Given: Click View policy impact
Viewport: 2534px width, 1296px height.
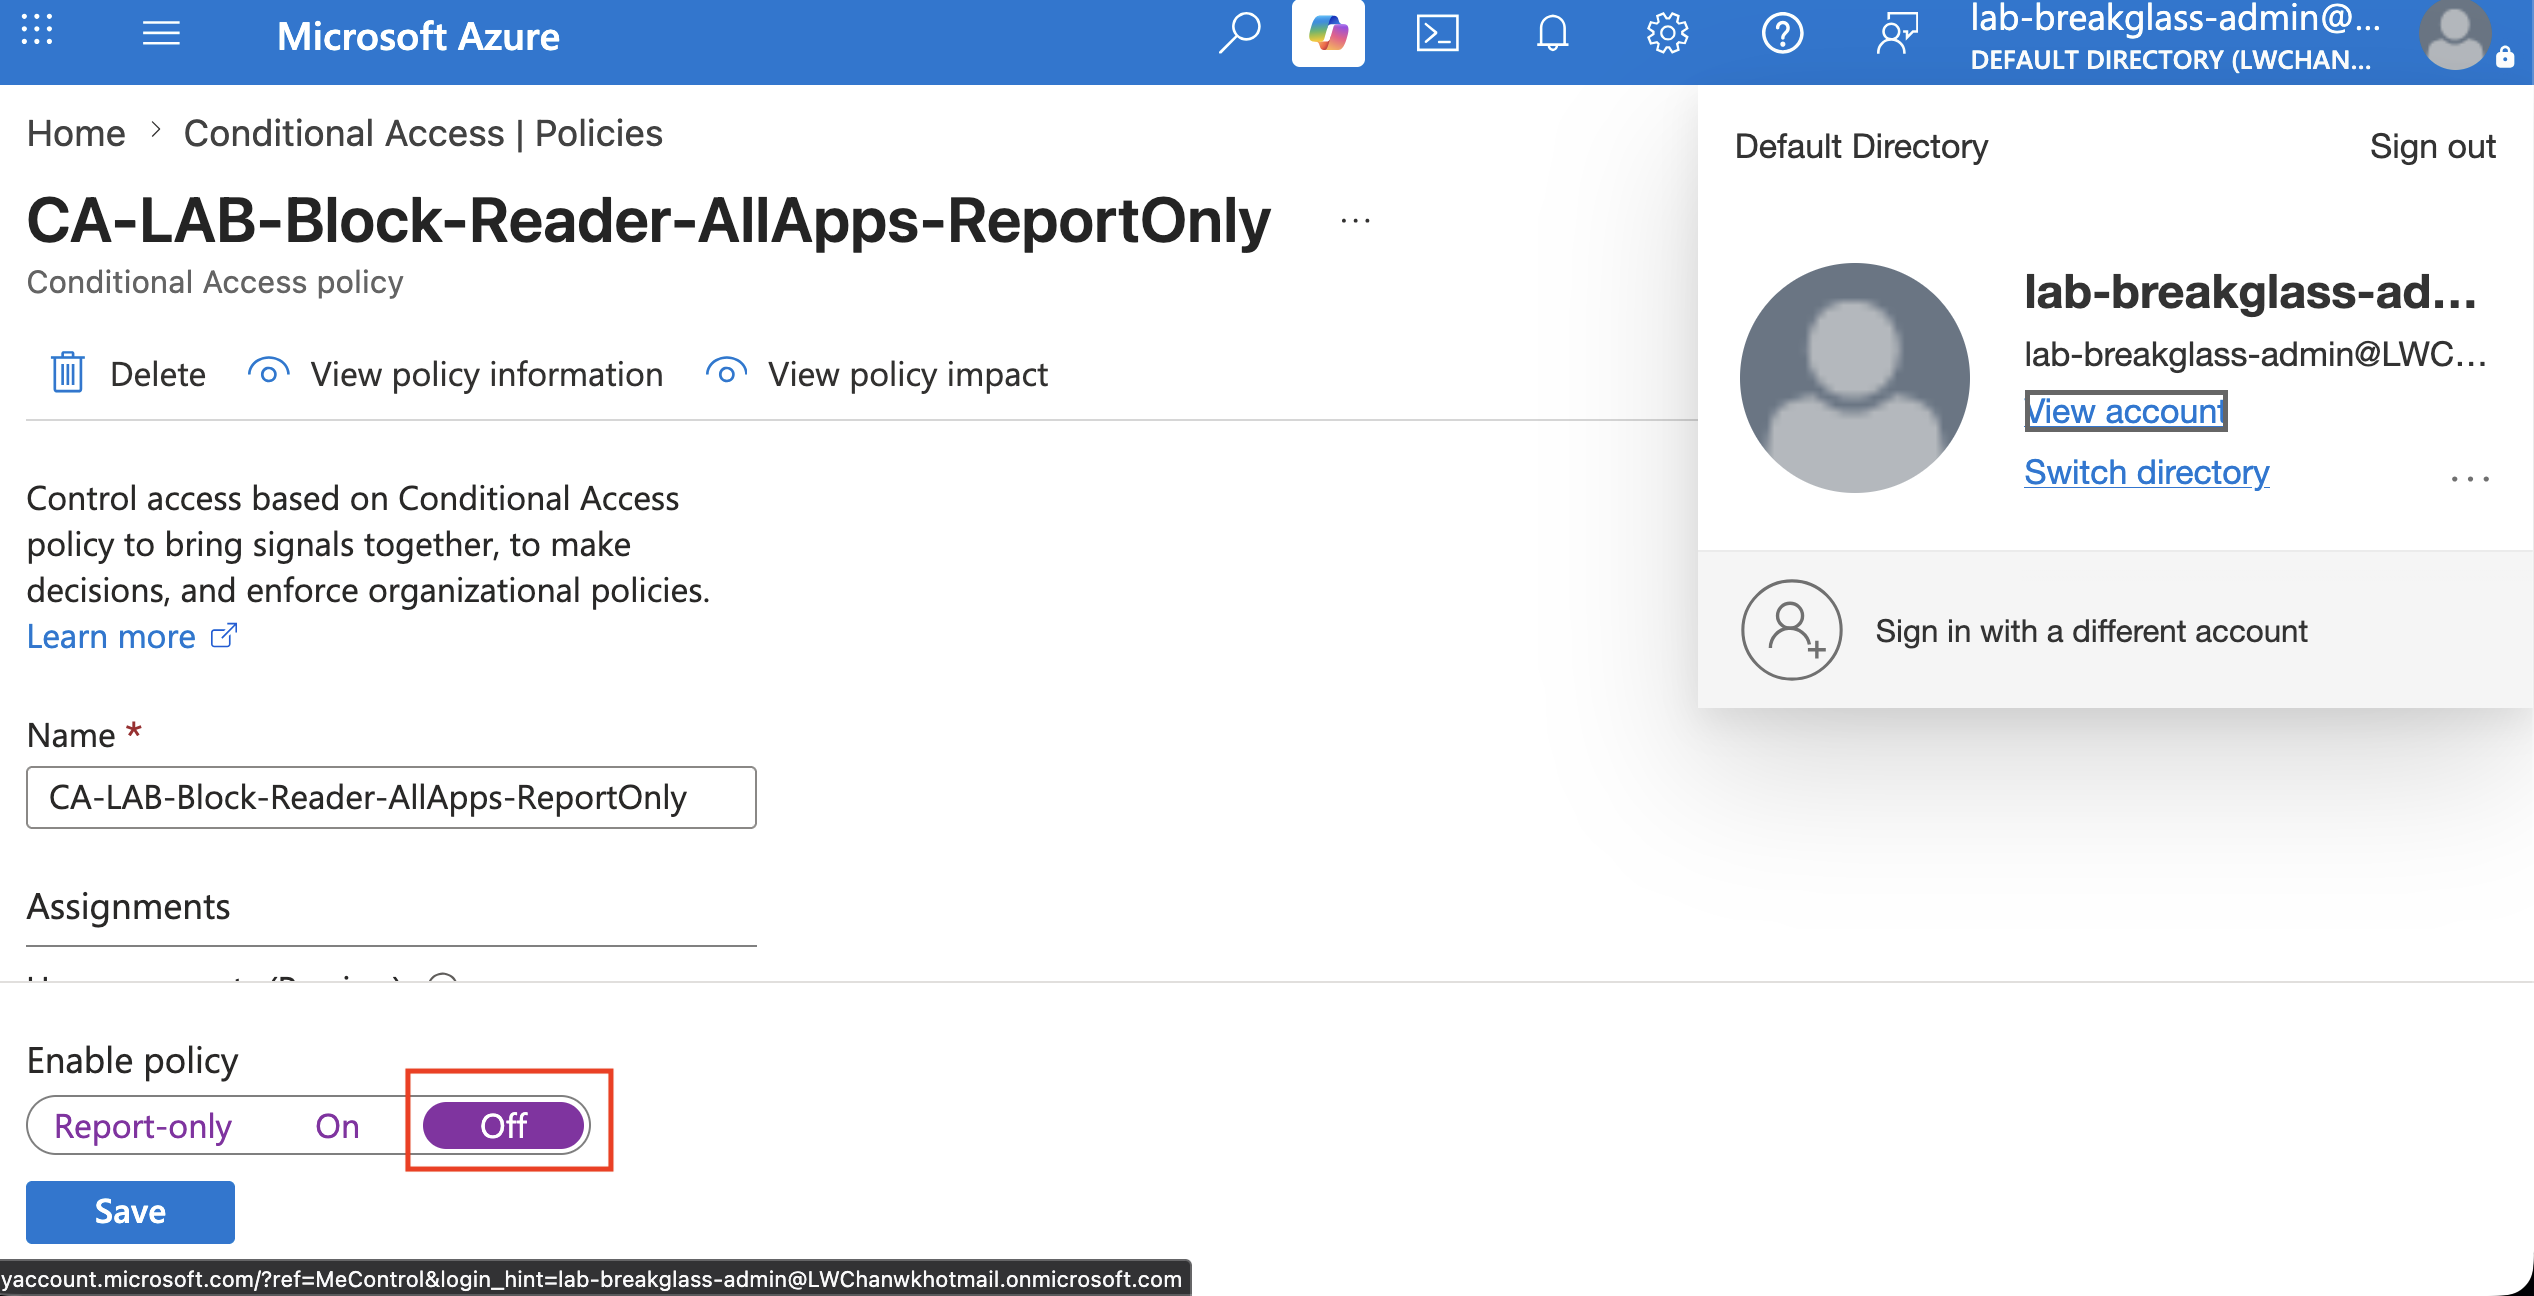Looking at the screenshot, I should pos(877,374).
